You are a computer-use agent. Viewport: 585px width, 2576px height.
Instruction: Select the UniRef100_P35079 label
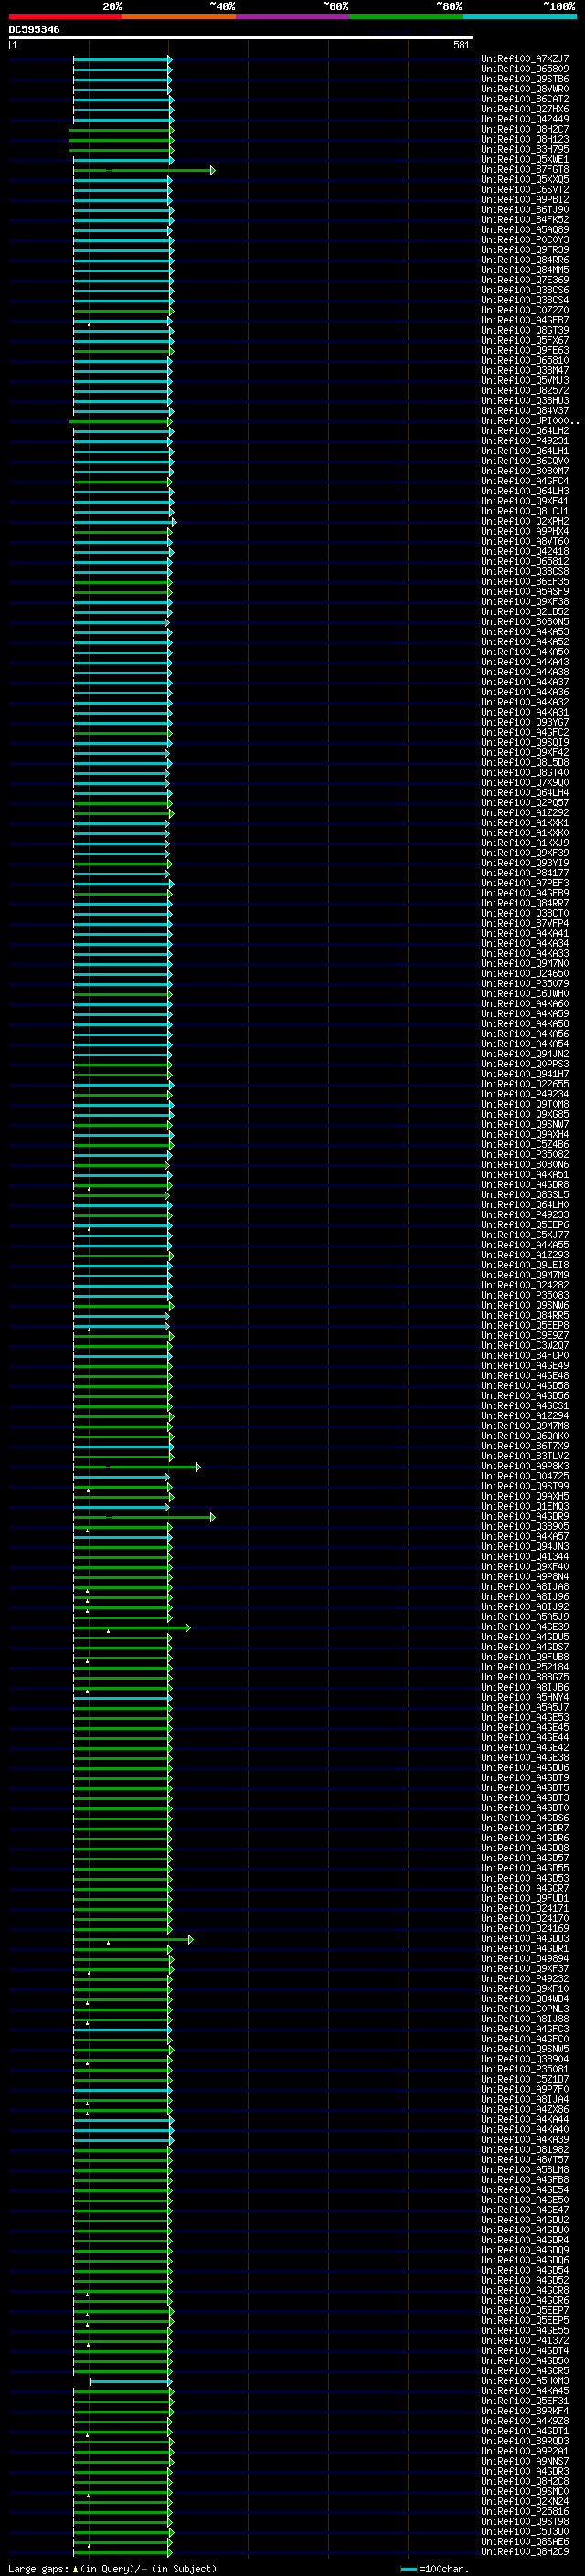point(525,984)
